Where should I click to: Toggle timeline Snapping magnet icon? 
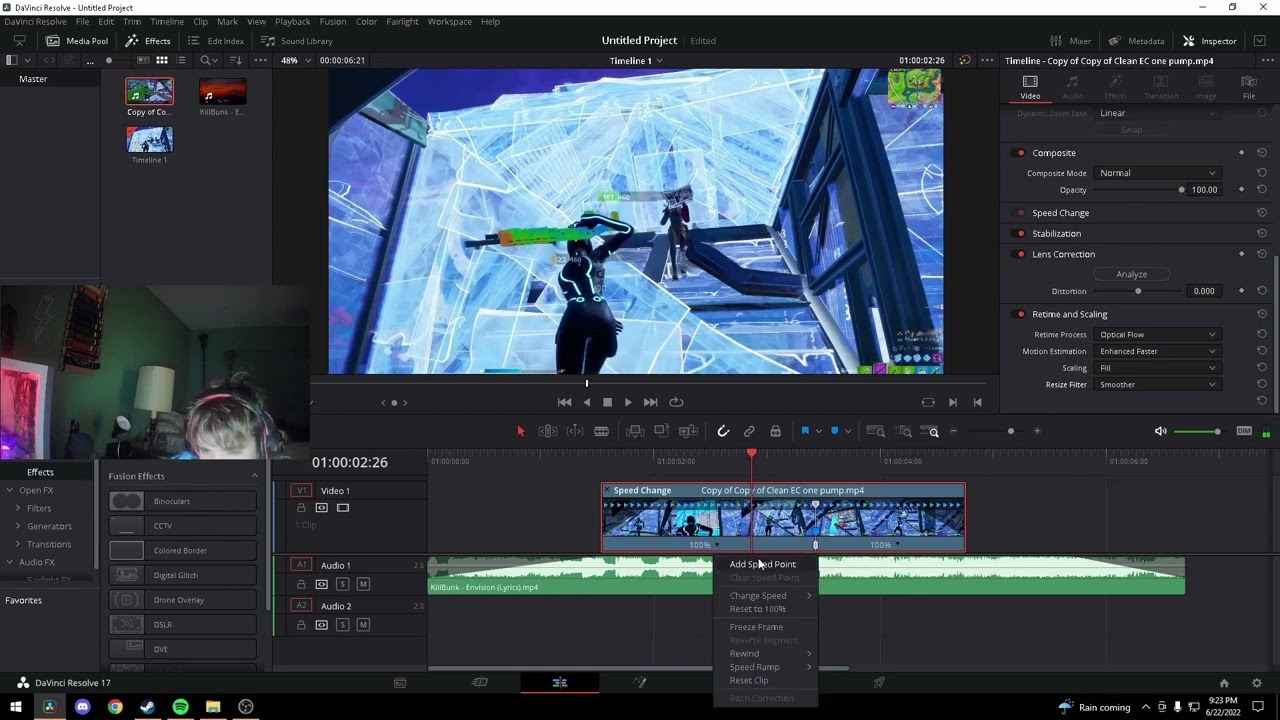point(723,431)
